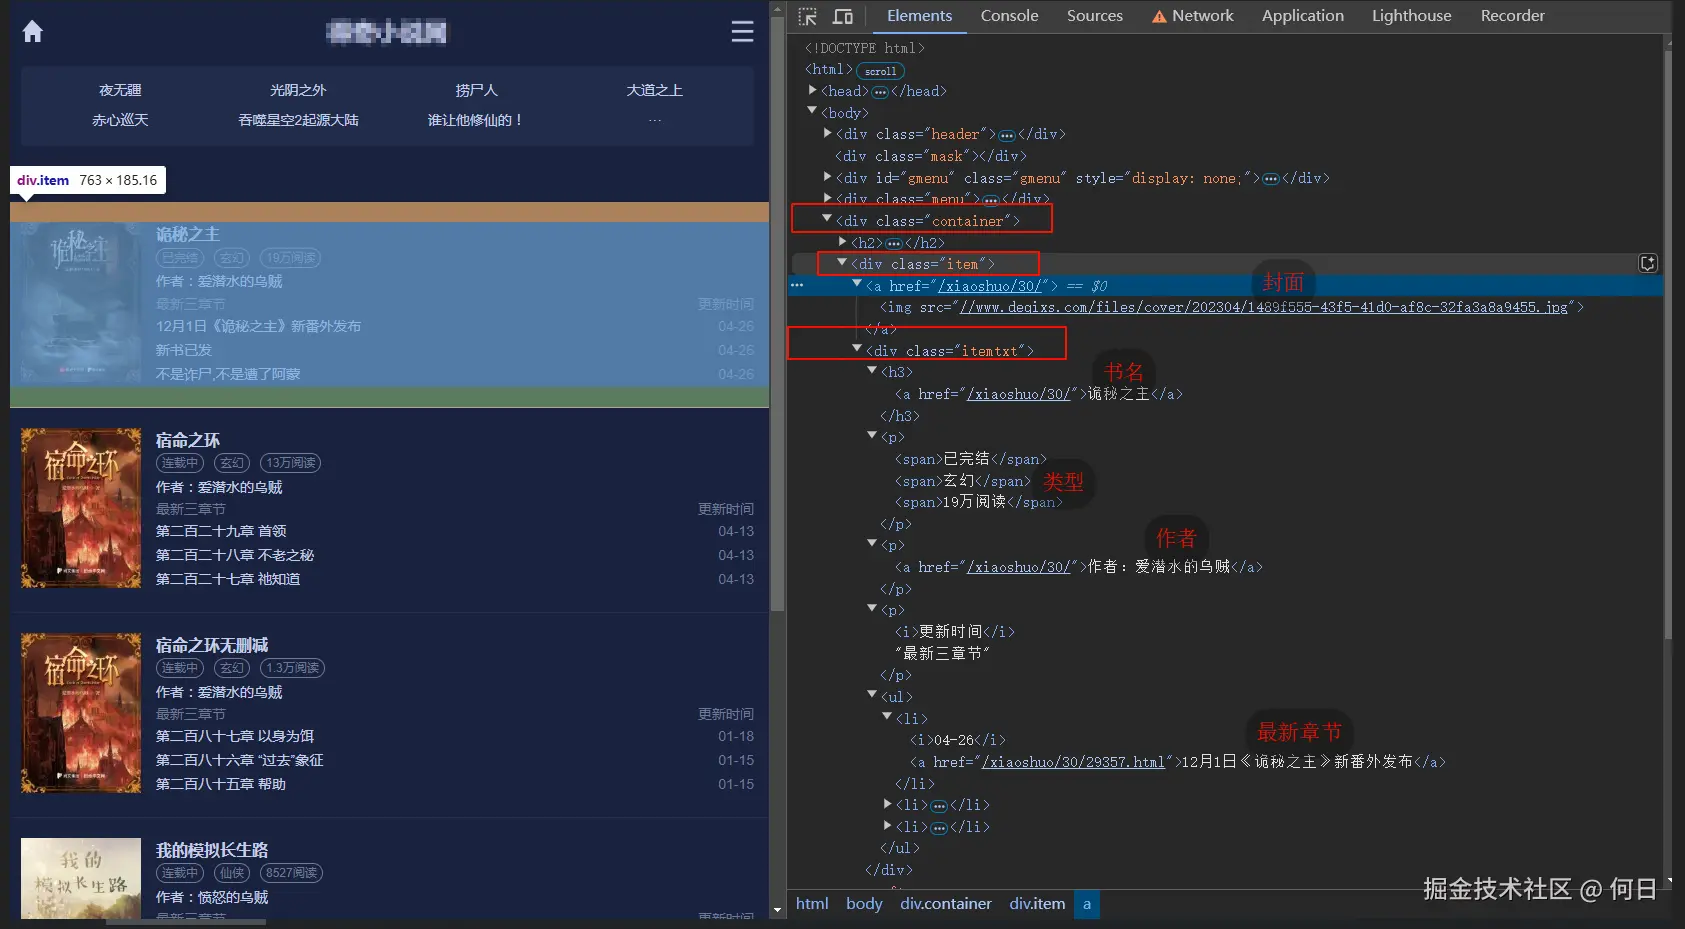Viewport: 1685px width, 929px height.
Task: Open the 光阴之外 navigation link
Action: (298, 90)
